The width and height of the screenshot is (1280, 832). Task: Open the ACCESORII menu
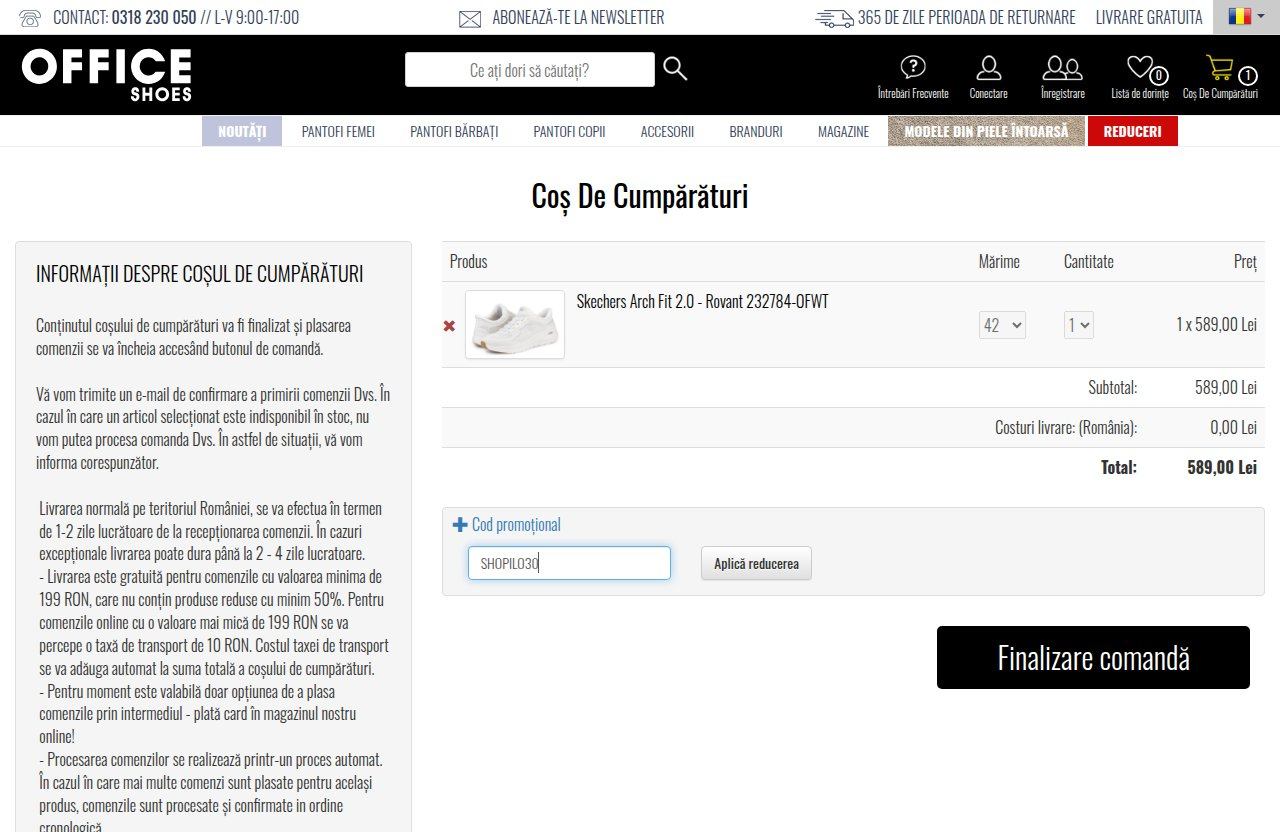pos(667,131)
